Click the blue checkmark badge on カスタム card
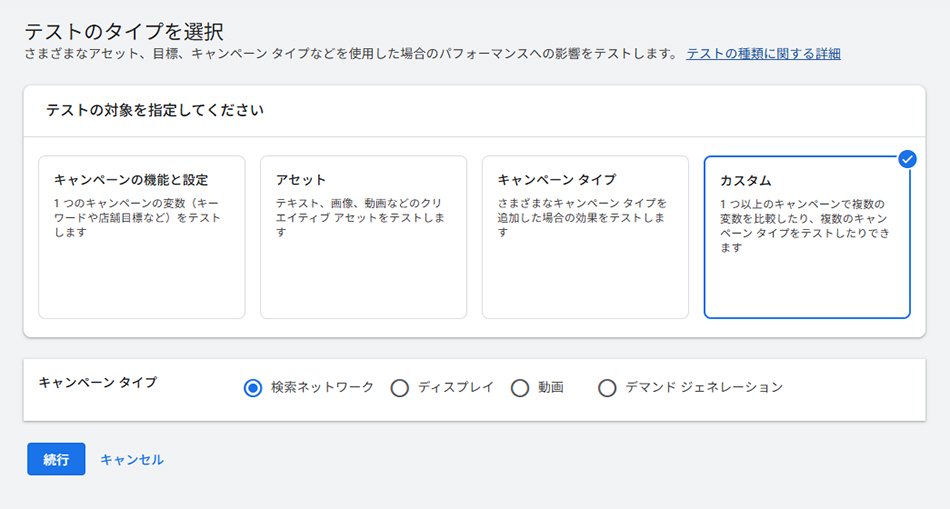The width and height of the screenshot is (950, 509). (x=907, y=159)
